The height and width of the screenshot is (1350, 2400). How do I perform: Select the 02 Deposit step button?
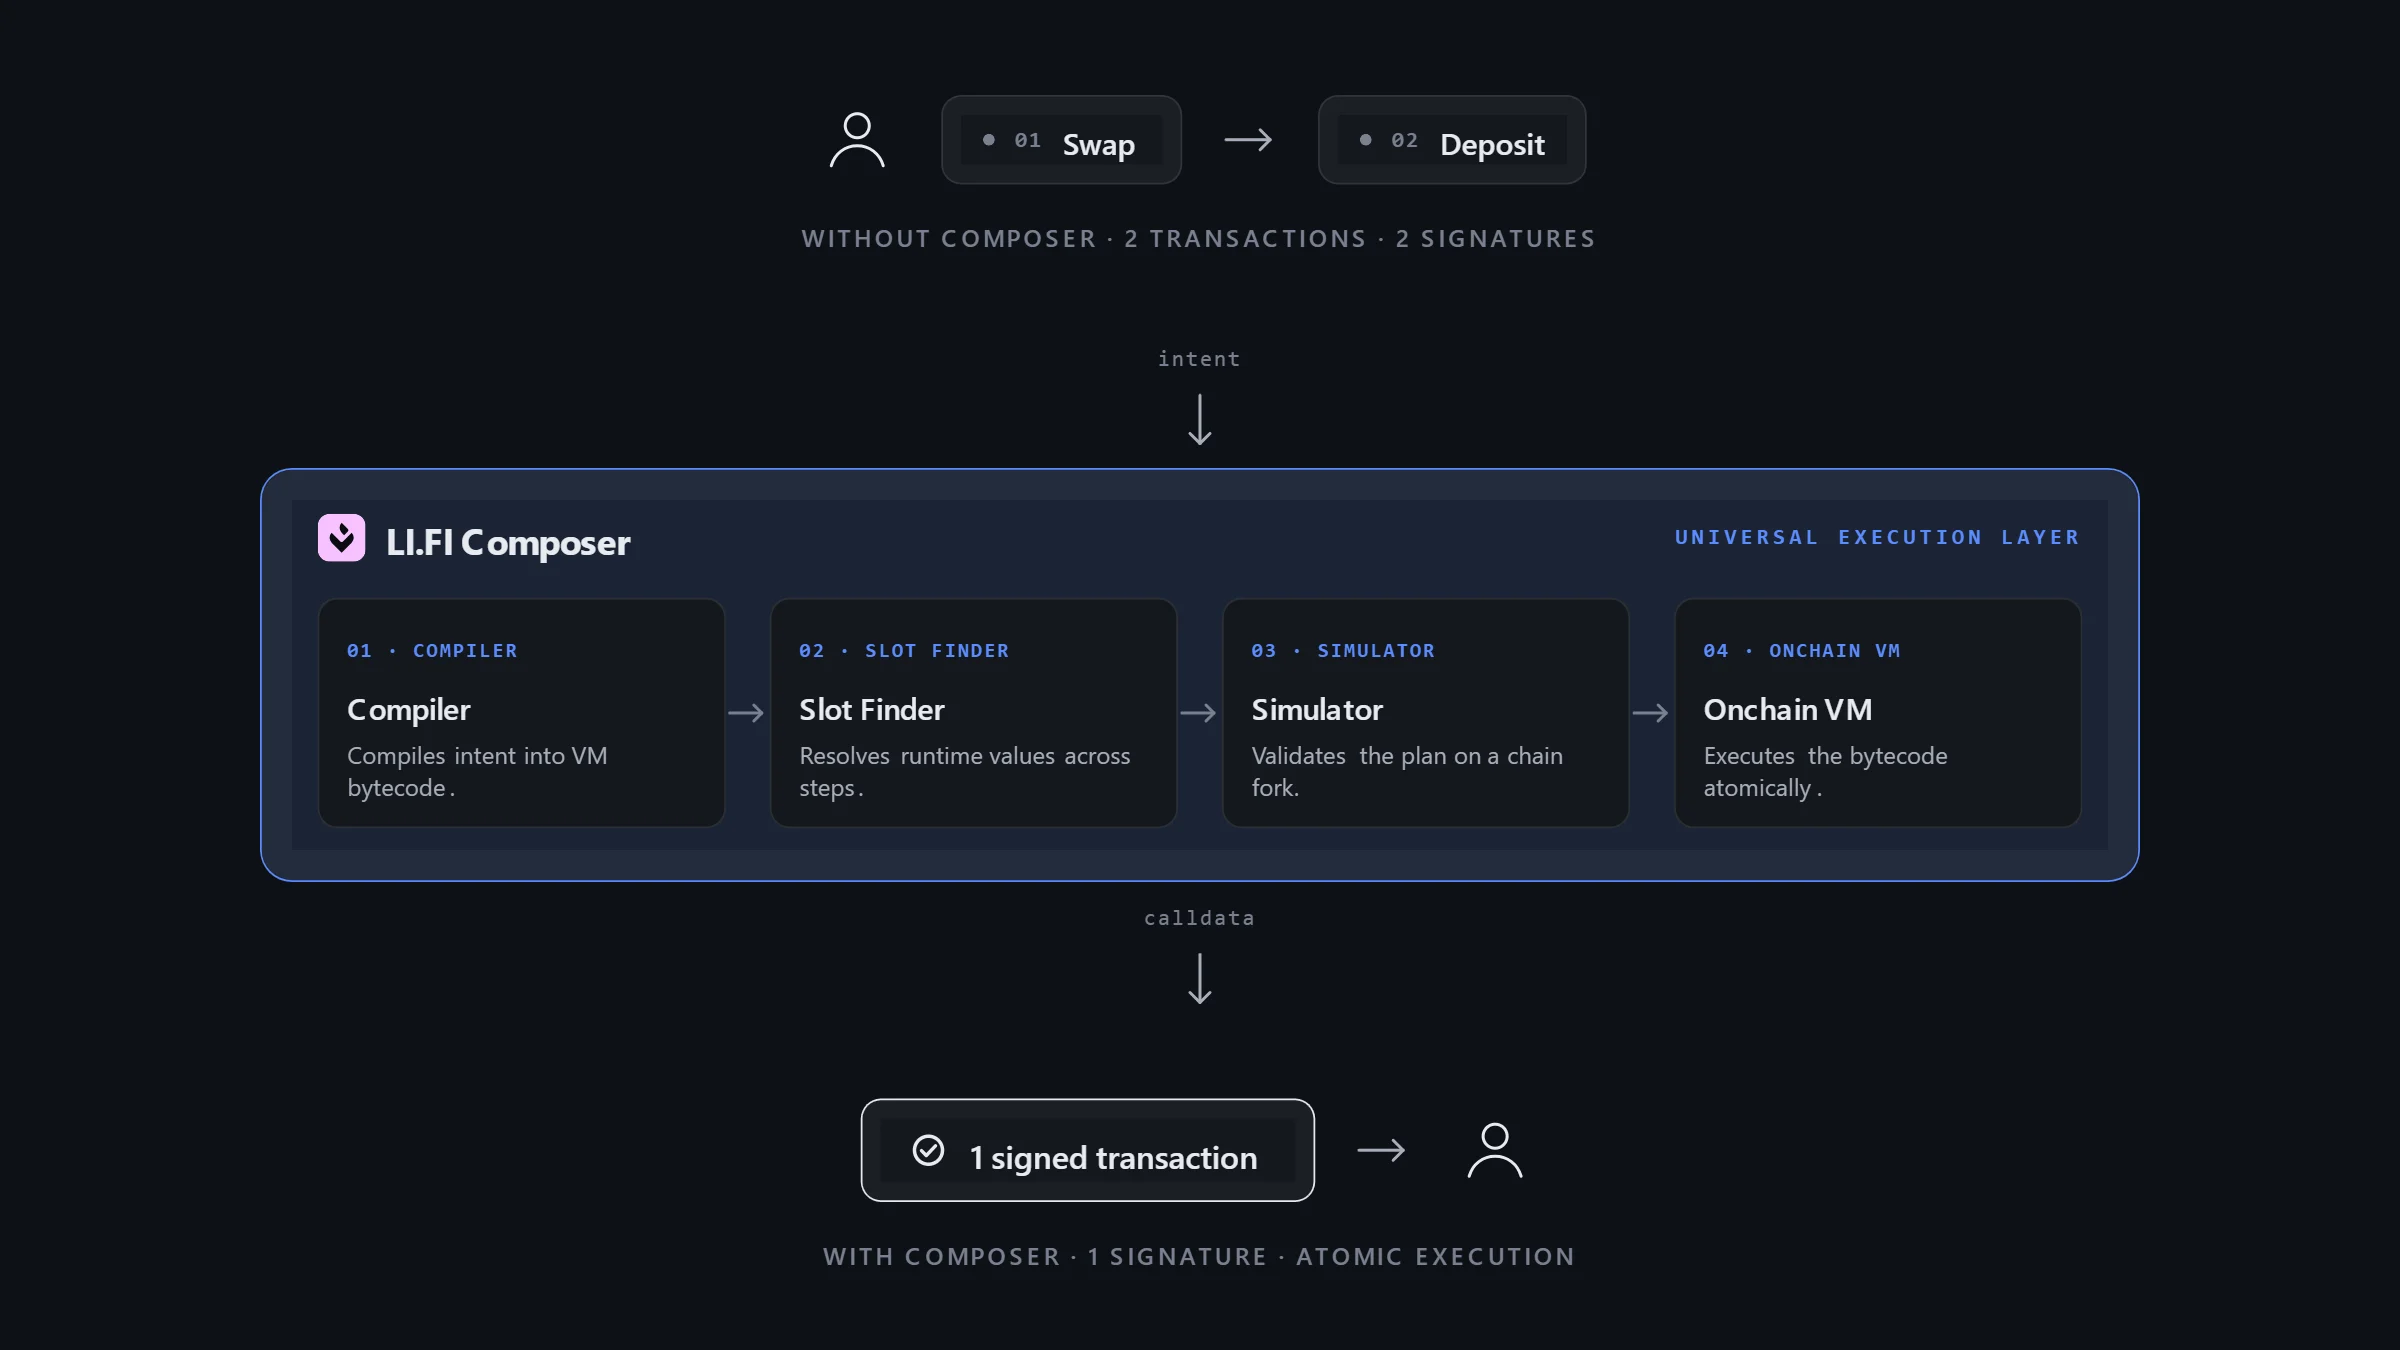click(1452, 140)
